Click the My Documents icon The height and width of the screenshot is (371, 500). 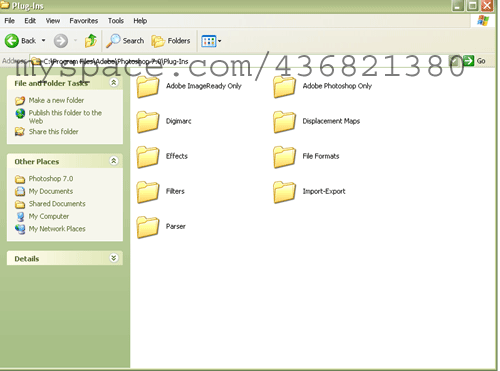pos(20,191)
